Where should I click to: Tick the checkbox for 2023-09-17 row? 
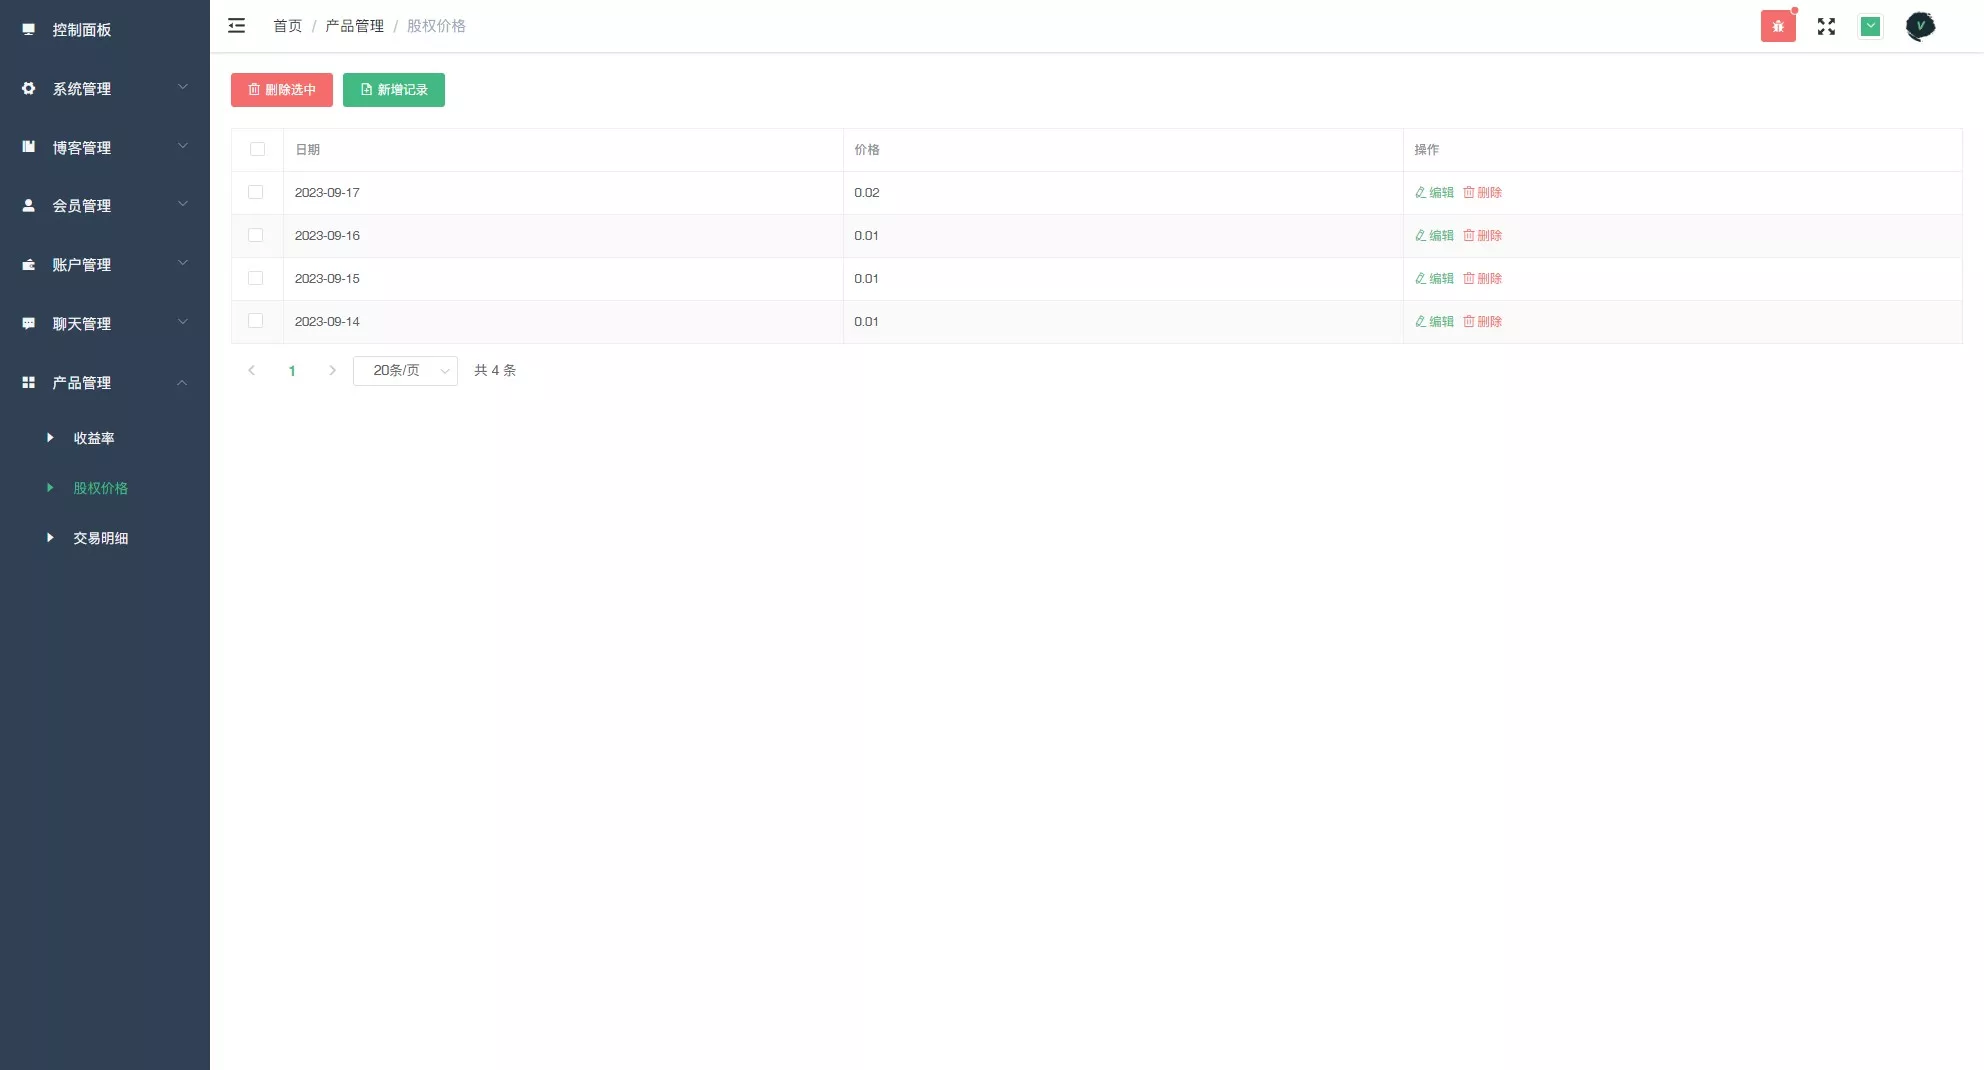coord(256,192)
